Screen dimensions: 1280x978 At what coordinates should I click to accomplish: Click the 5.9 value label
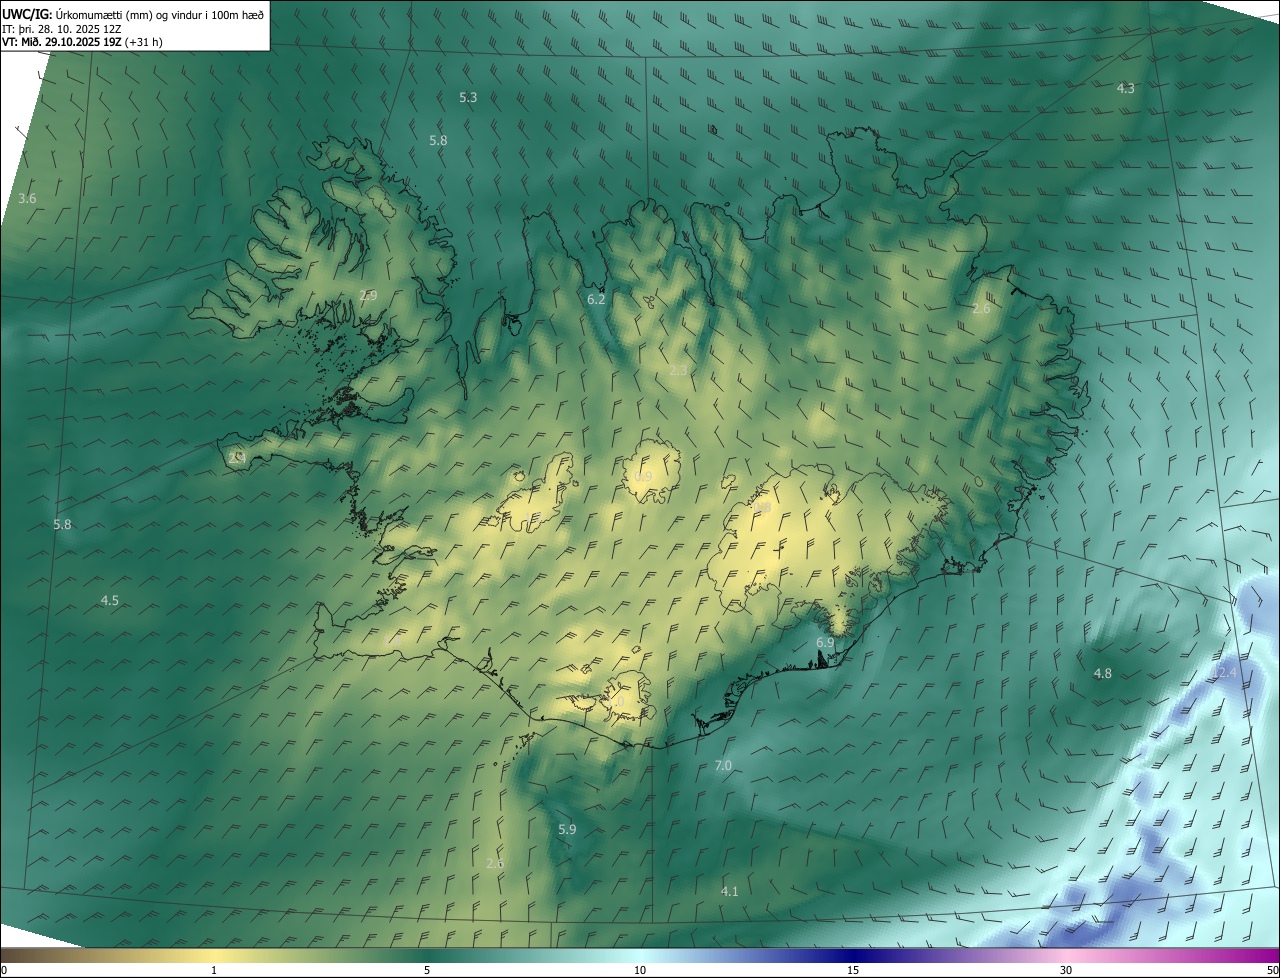(x=567, y=830)
